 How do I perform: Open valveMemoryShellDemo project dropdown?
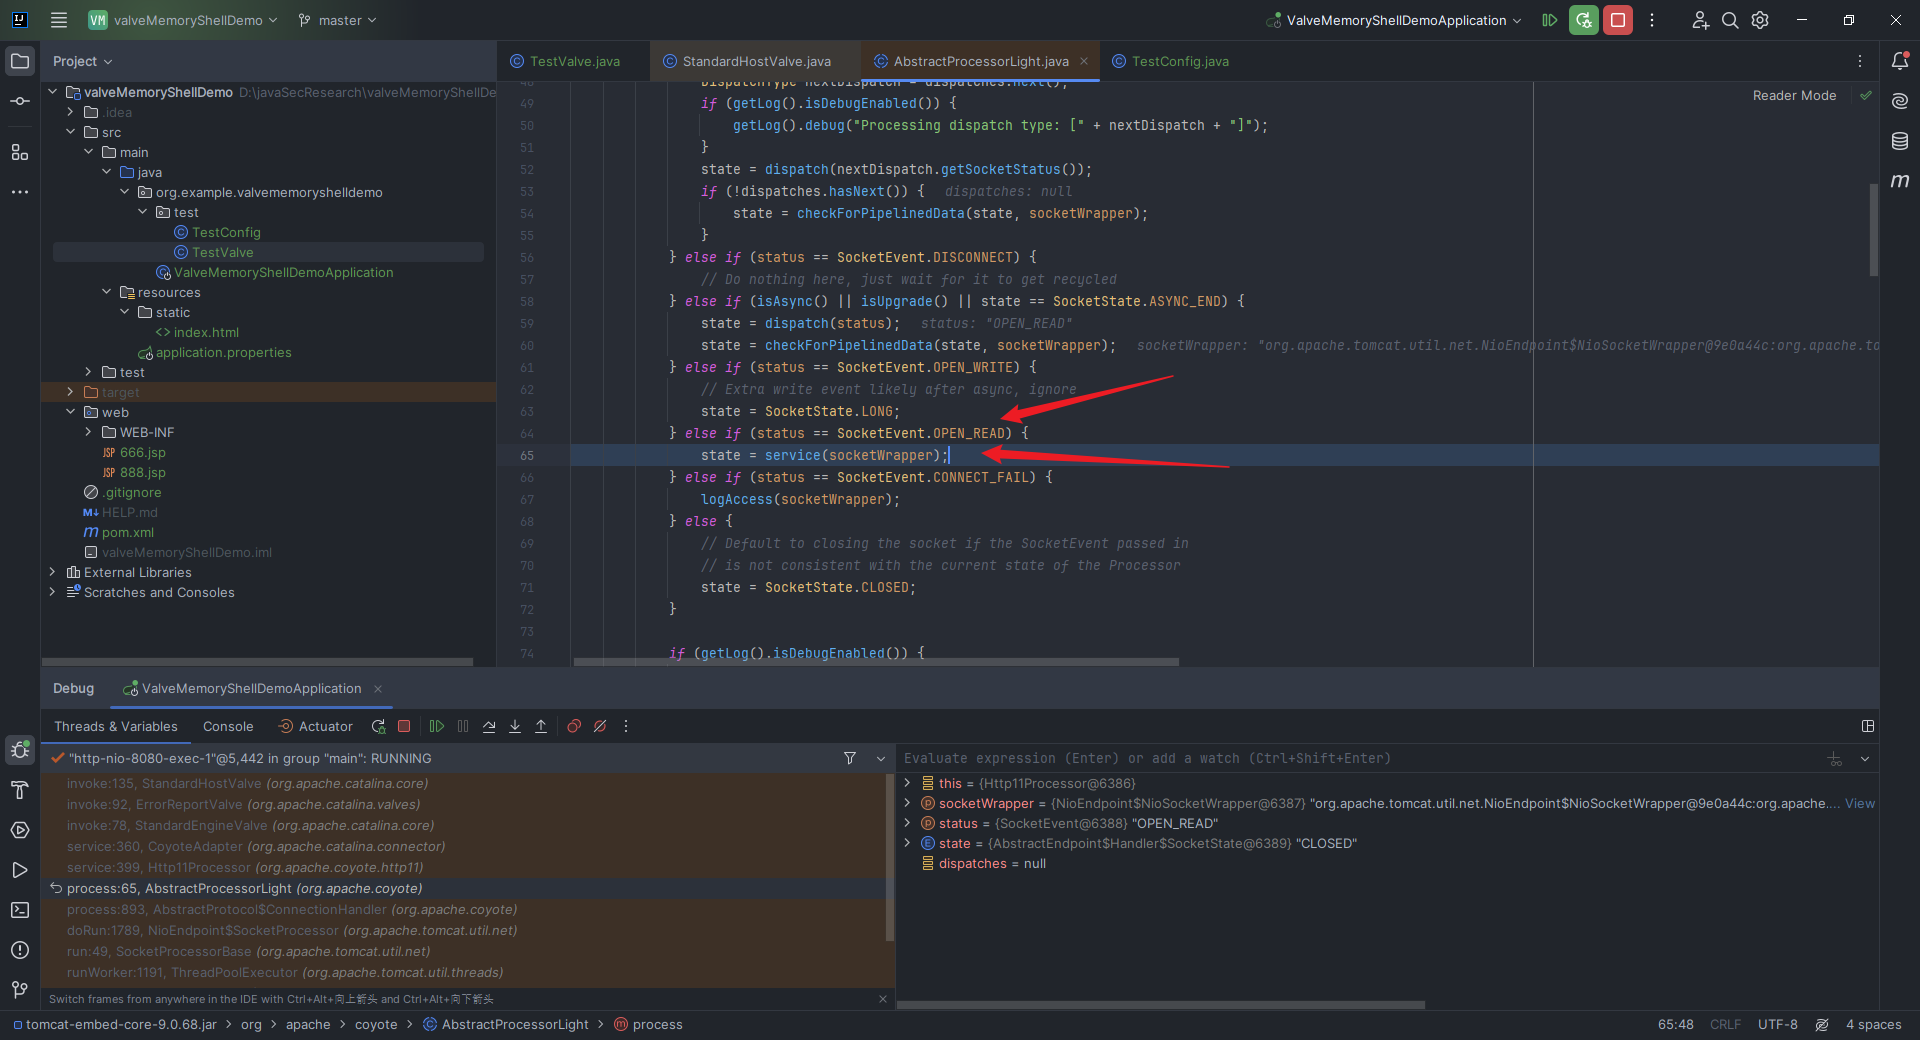tap(183, 20)
